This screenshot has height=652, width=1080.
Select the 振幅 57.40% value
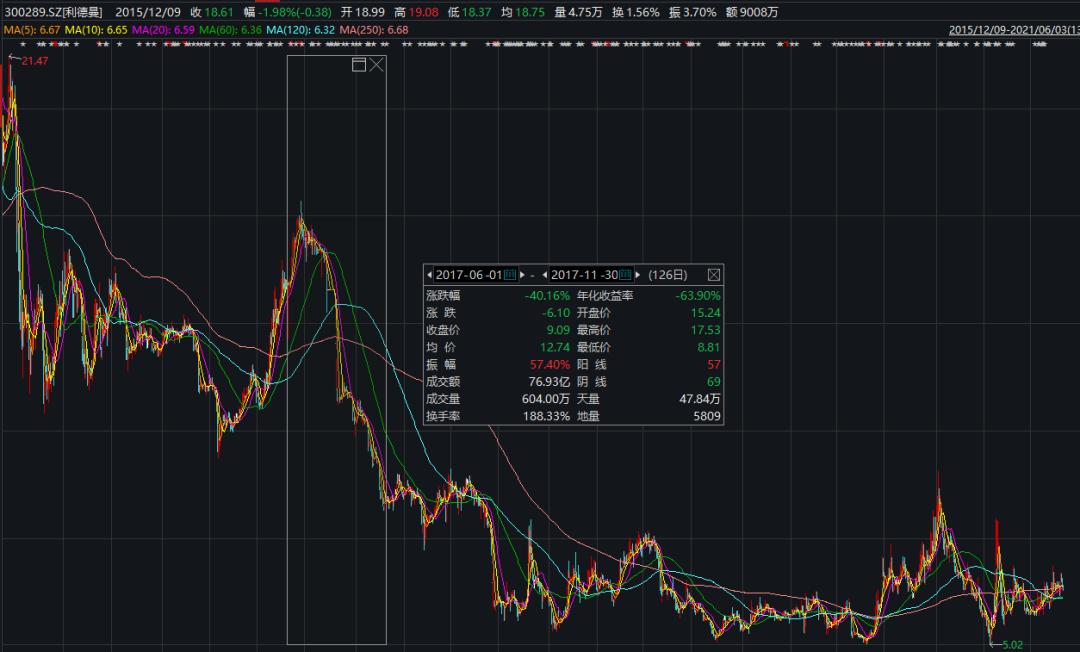550,364
